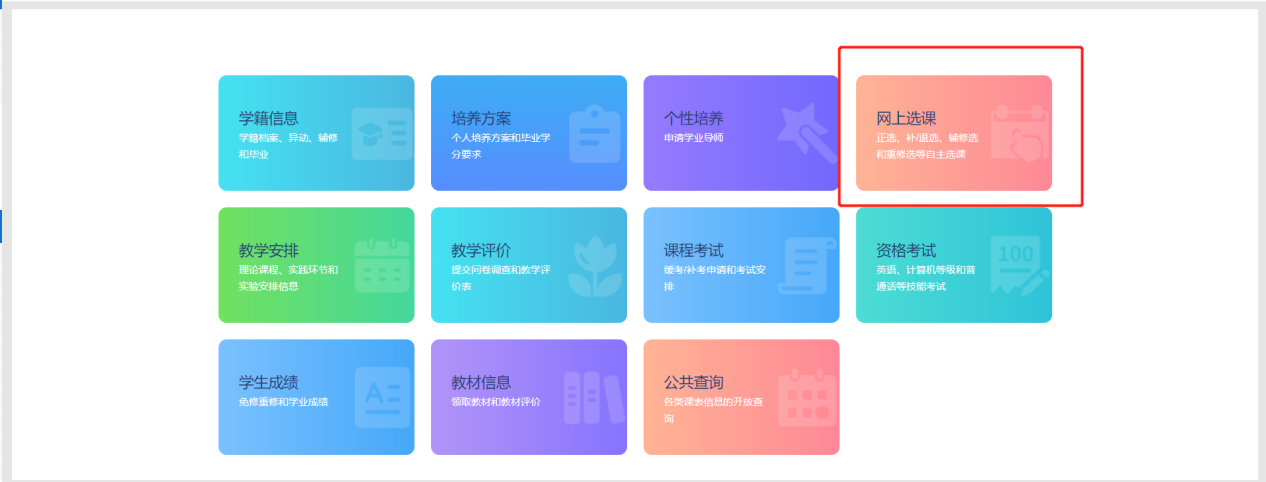Click the A= grade icon on 学生成绩
Screen dimensions: 1266x482
382,398
